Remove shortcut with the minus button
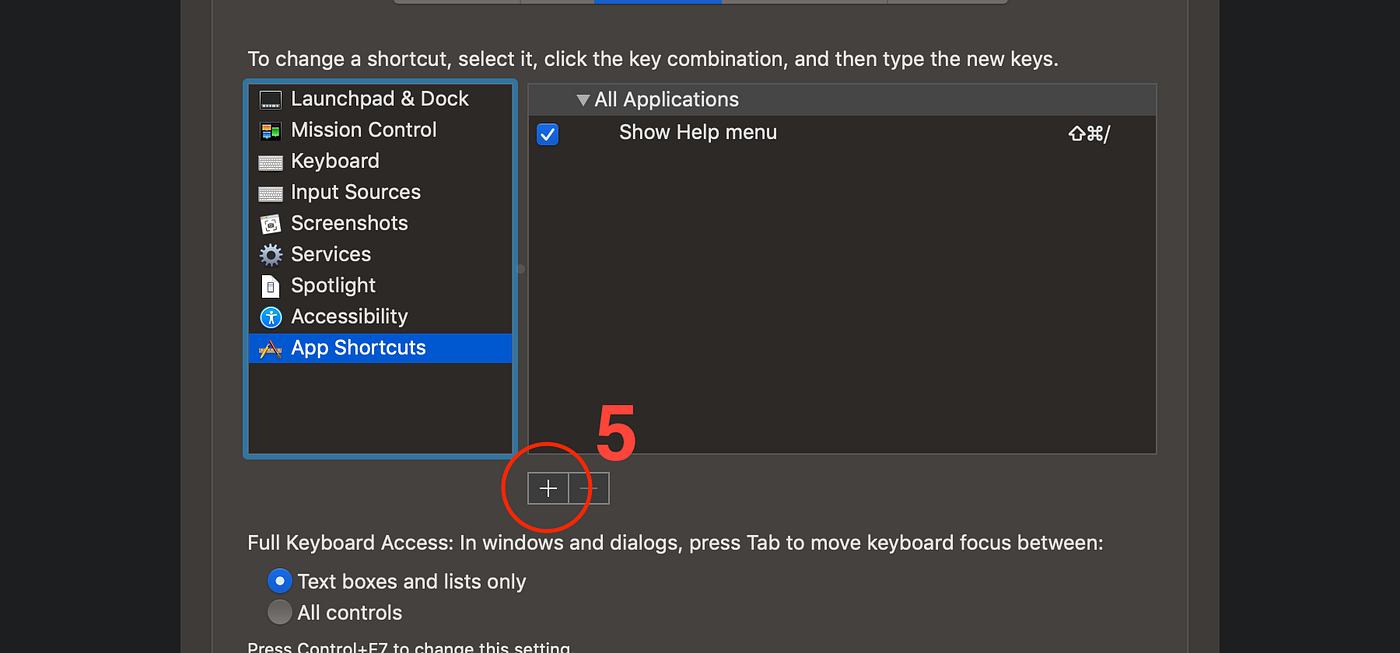 pyautogui.click(x=589, y=488)
